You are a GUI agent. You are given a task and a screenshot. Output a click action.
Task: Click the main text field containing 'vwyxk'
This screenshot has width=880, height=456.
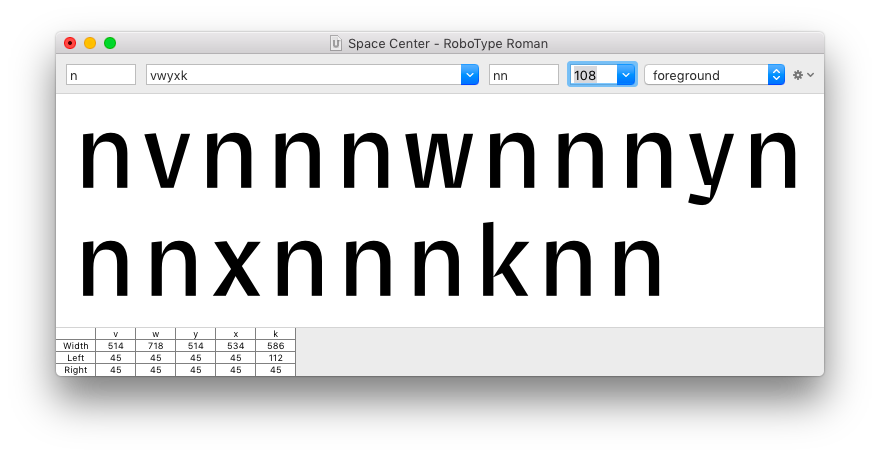tap(304, 75)
